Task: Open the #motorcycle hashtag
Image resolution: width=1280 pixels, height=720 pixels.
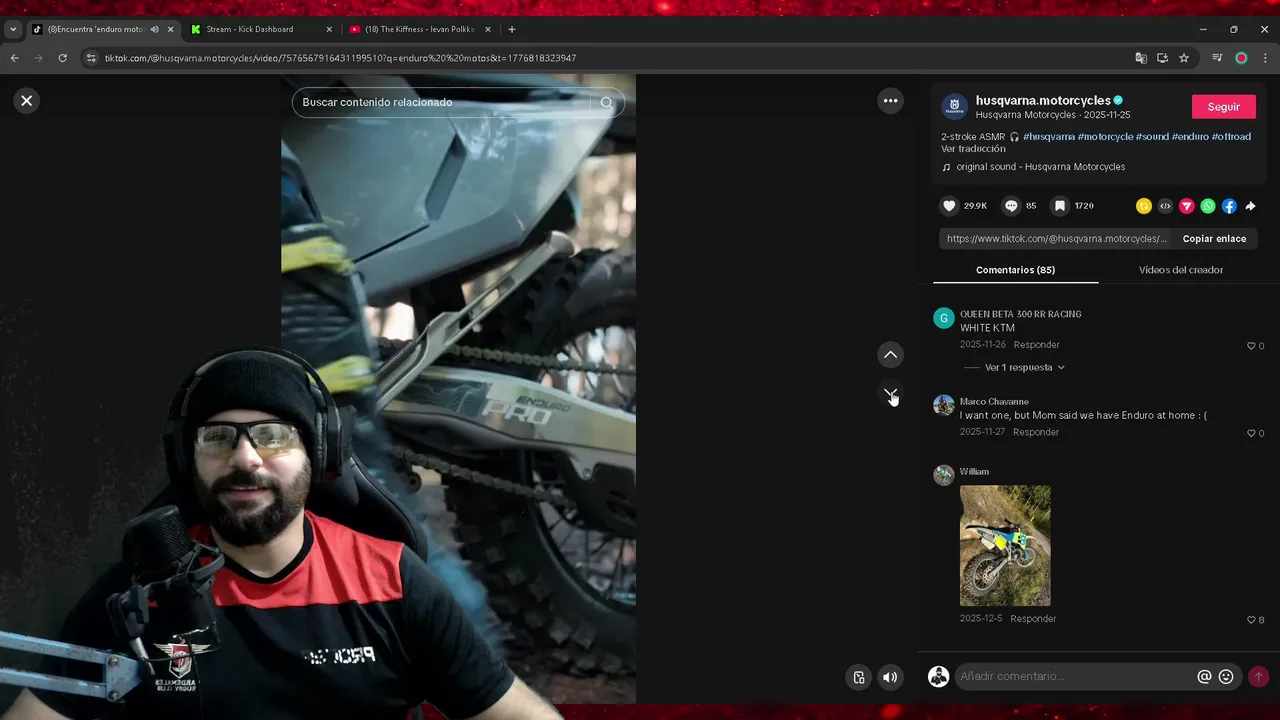Action: (x=1105, y=137)
